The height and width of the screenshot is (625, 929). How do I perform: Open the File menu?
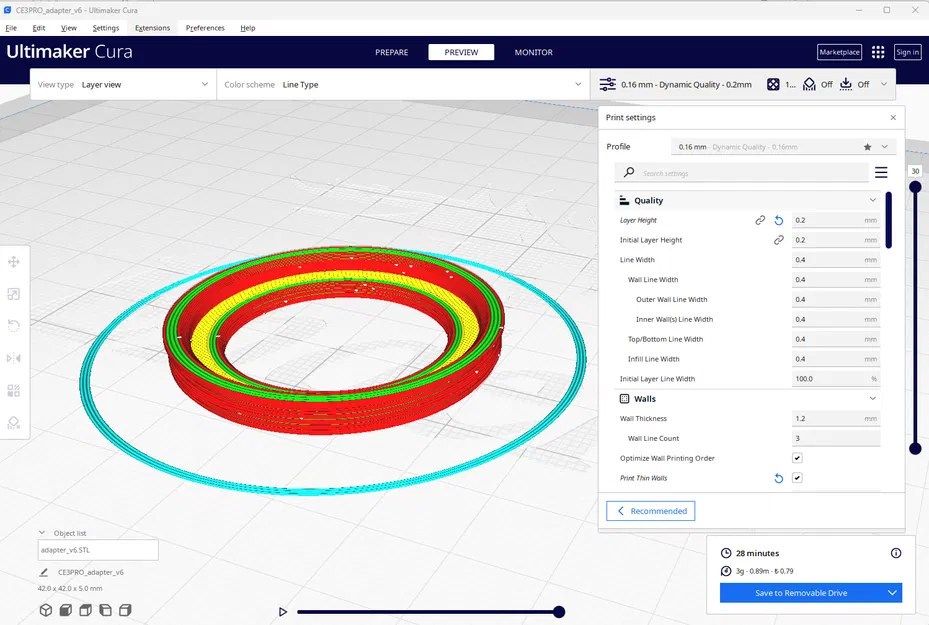coord(11,28)
